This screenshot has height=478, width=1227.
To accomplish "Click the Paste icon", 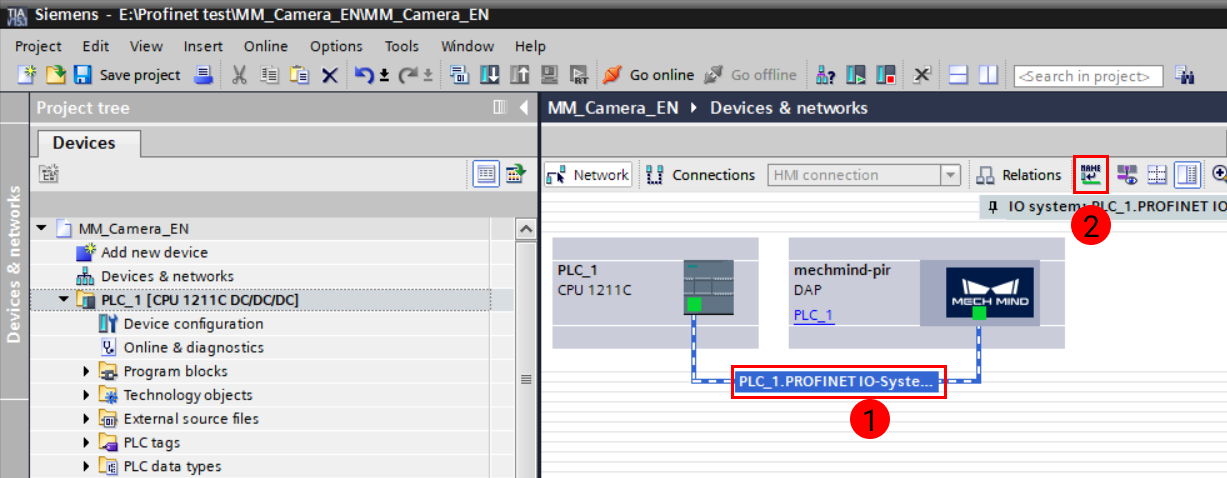I will [298, 75].
